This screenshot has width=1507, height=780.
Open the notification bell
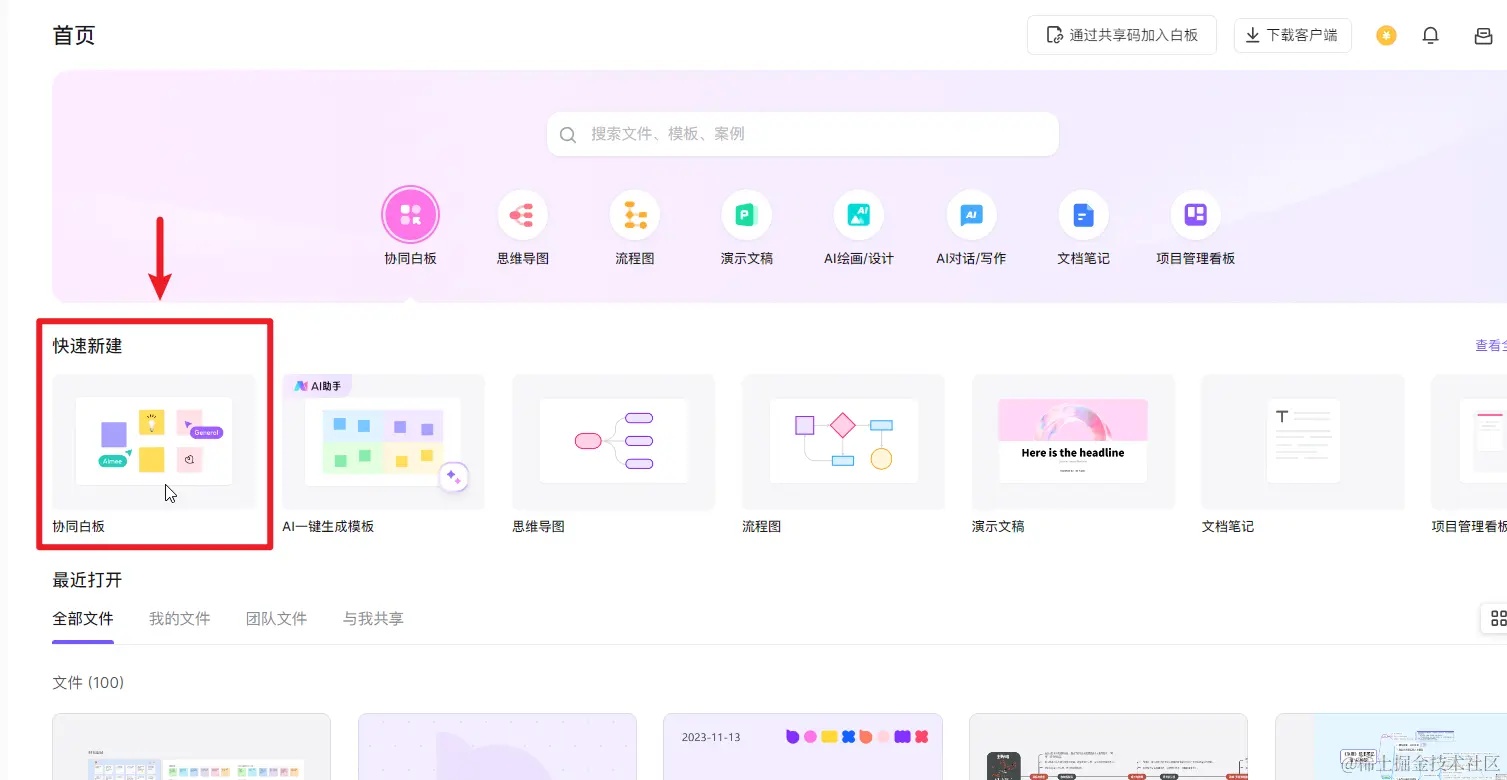click(x=1430, y=34)
